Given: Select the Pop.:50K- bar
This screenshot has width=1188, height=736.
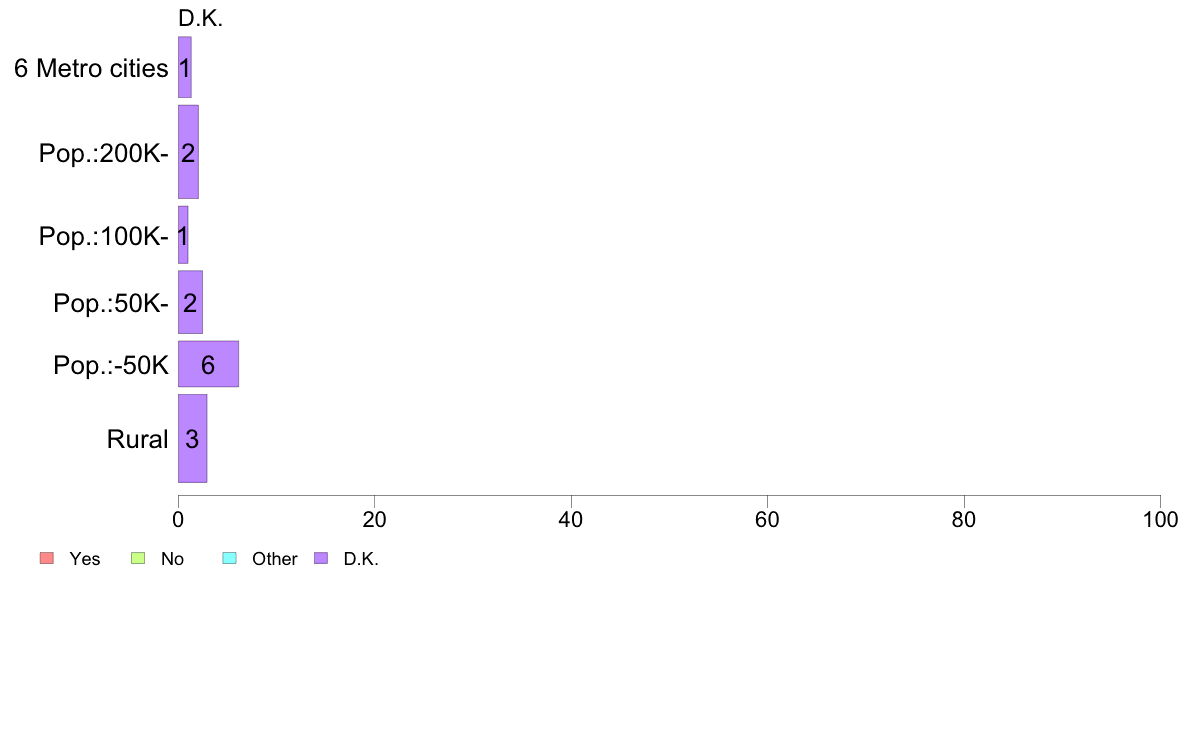Looking at the screenshot, I should coord(190,302).
